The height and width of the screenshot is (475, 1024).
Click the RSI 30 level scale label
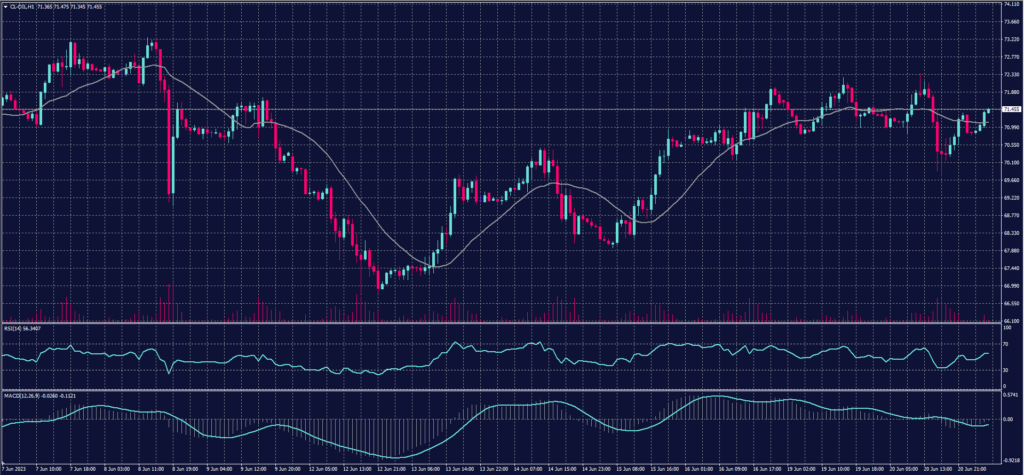click(1006, 370)
